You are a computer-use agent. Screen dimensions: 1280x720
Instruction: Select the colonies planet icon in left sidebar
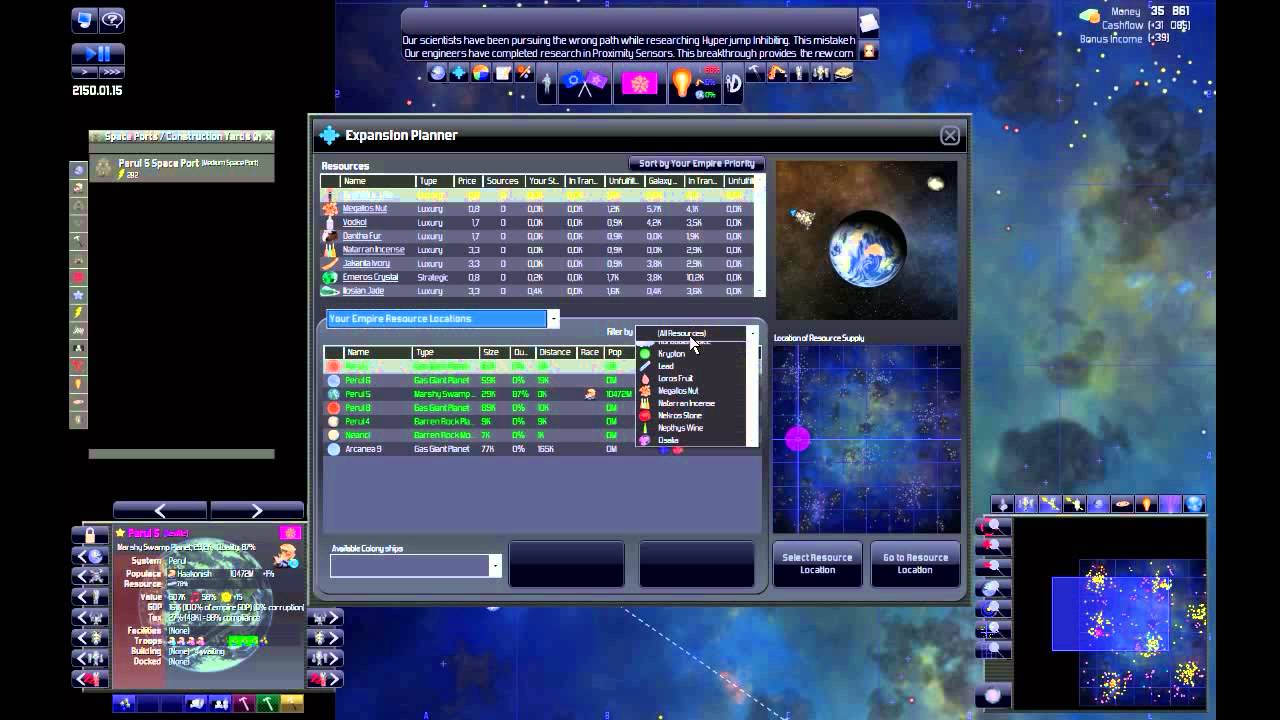click(78, 170)
